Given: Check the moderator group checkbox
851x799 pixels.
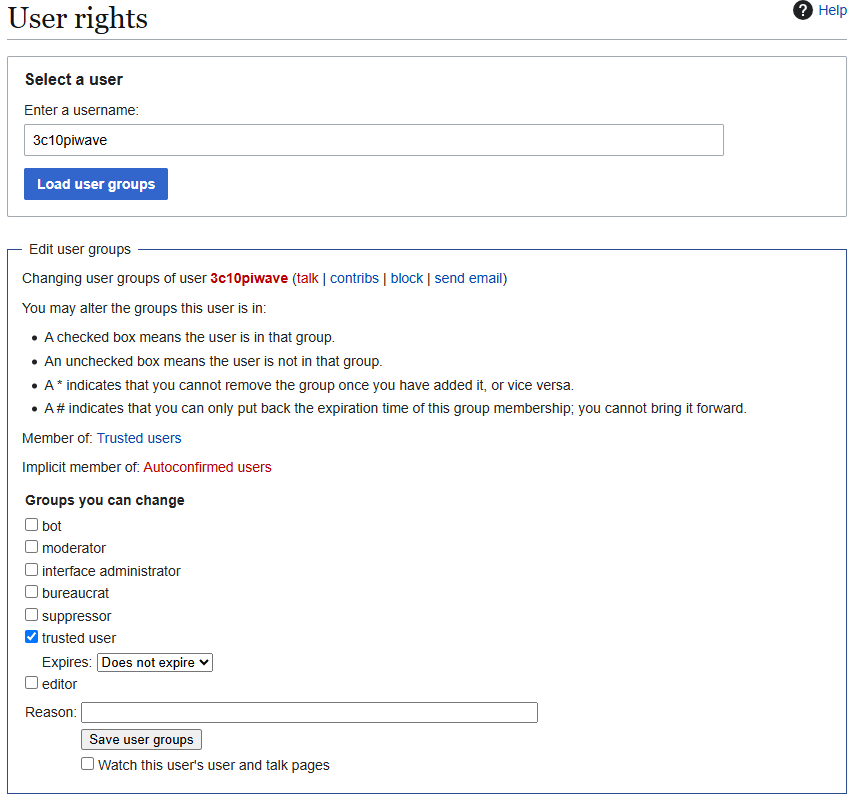Looking at the screenshot, I should 31,547.
